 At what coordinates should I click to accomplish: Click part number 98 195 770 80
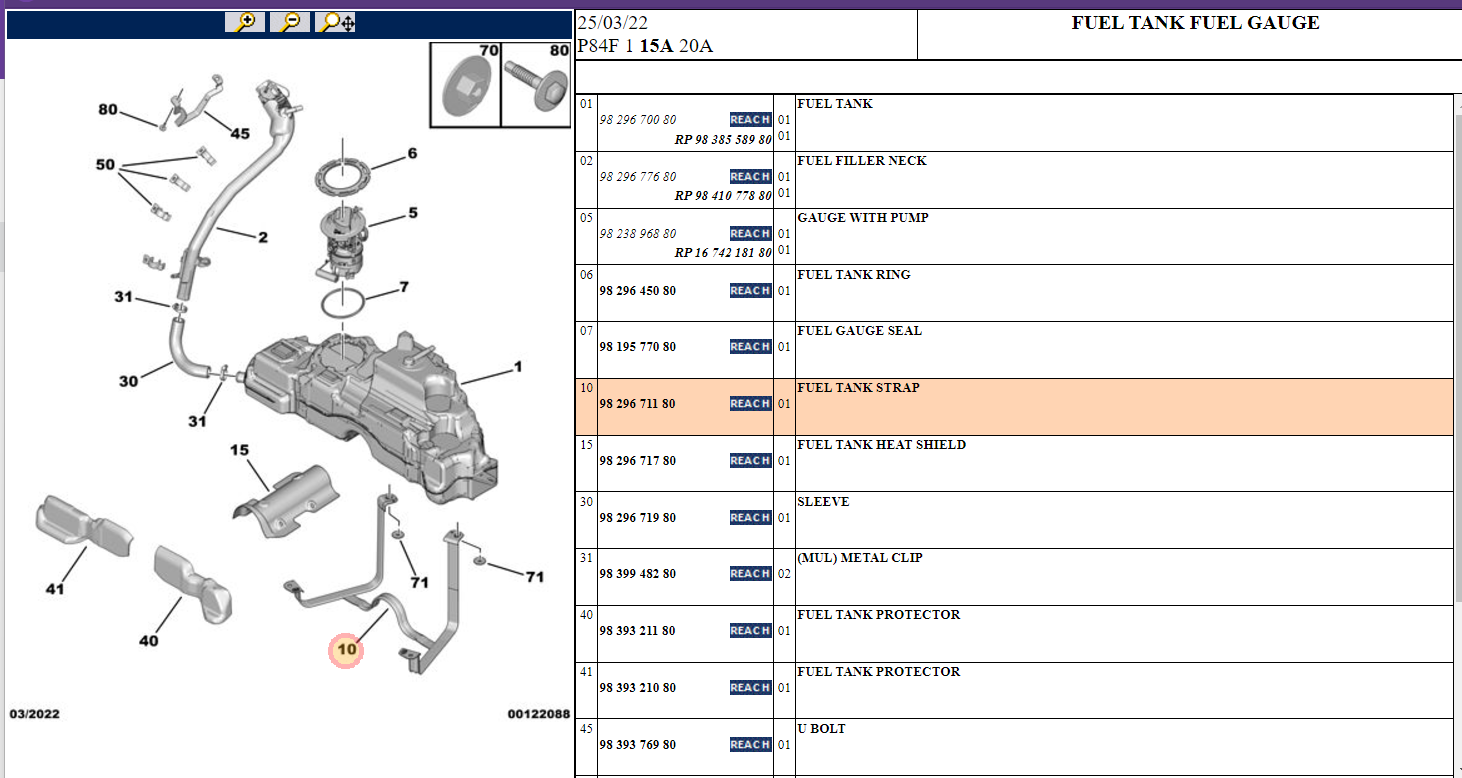coord(638,347)
